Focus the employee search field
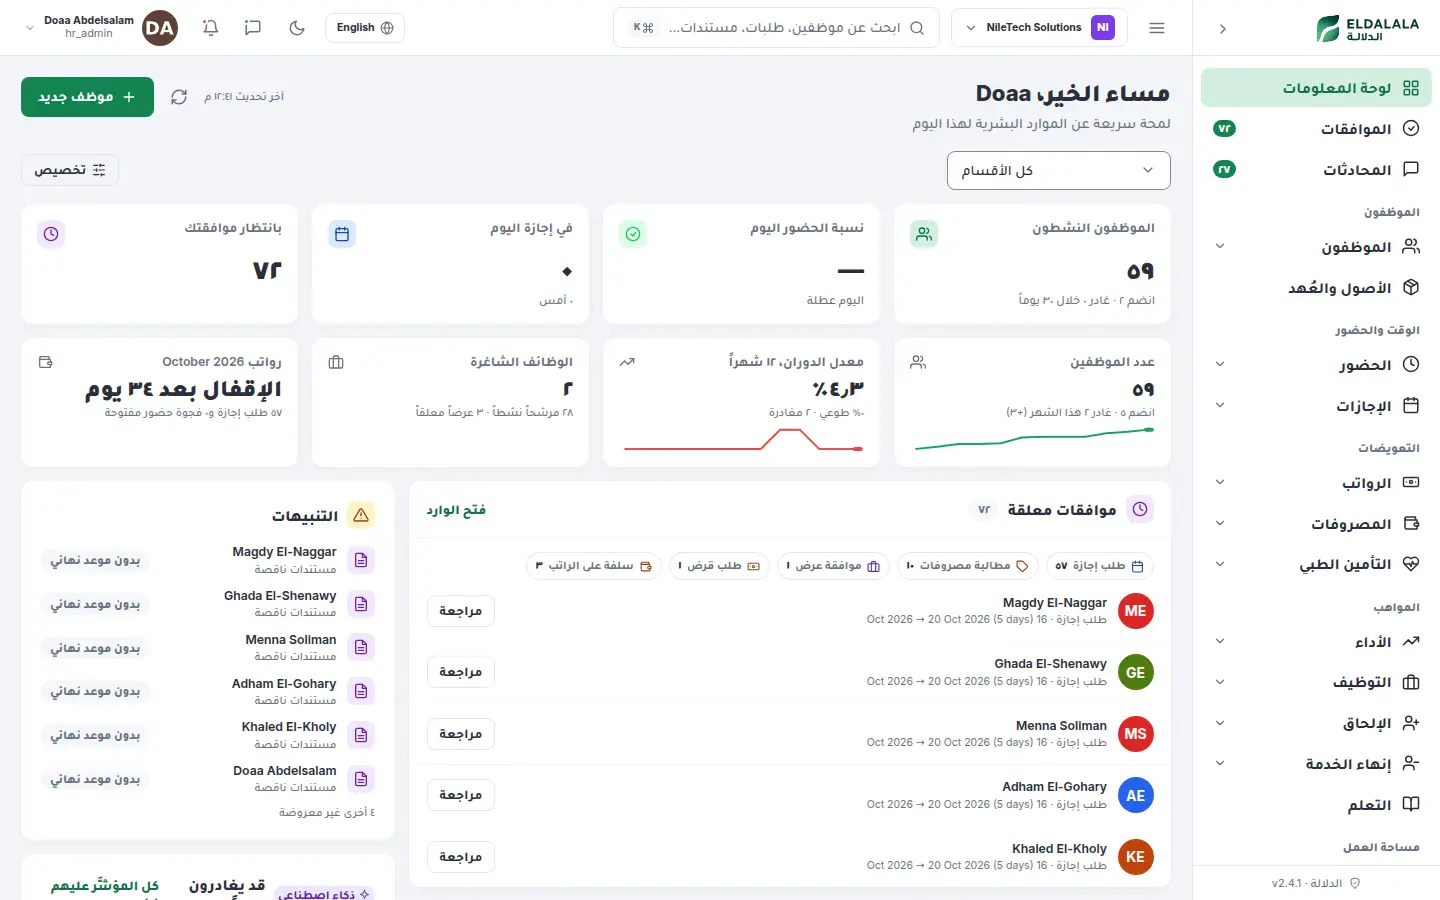Image resolution: width=1440 pixels, height=900 pixels. (776, 28)
